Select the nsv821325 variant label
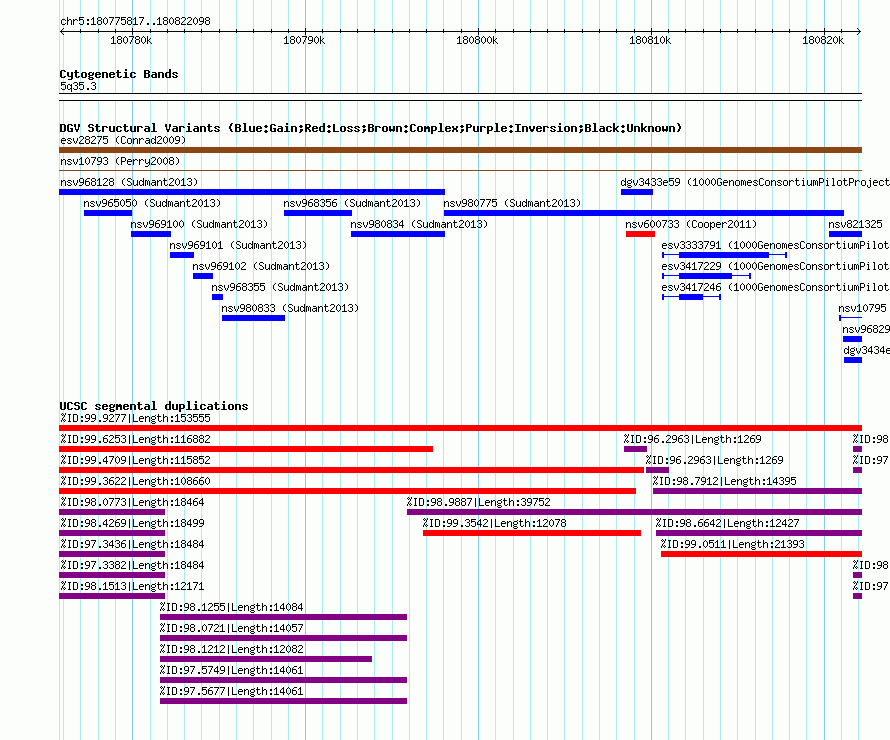This screenshot has height=740, width=890. click(x=855, y=224)
